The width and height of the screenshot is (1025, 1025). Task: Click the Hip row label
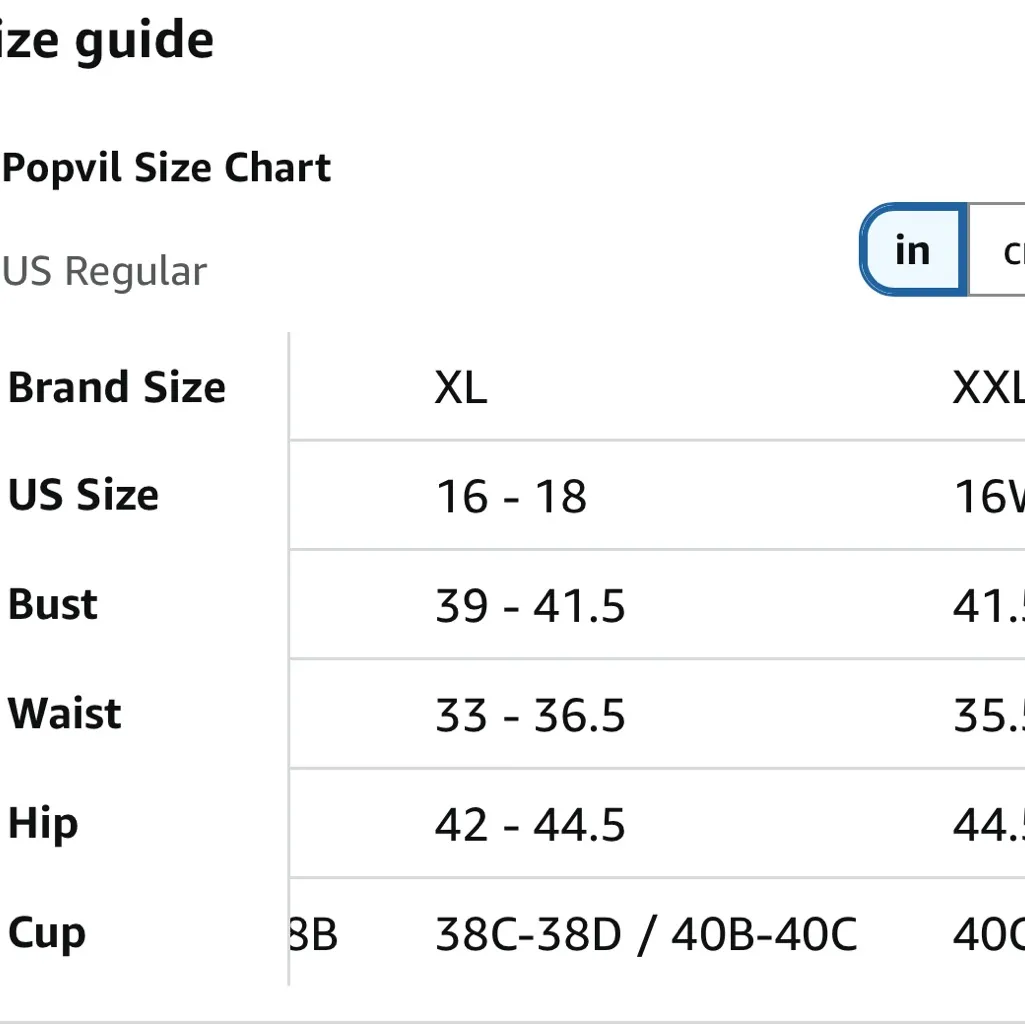42,823
